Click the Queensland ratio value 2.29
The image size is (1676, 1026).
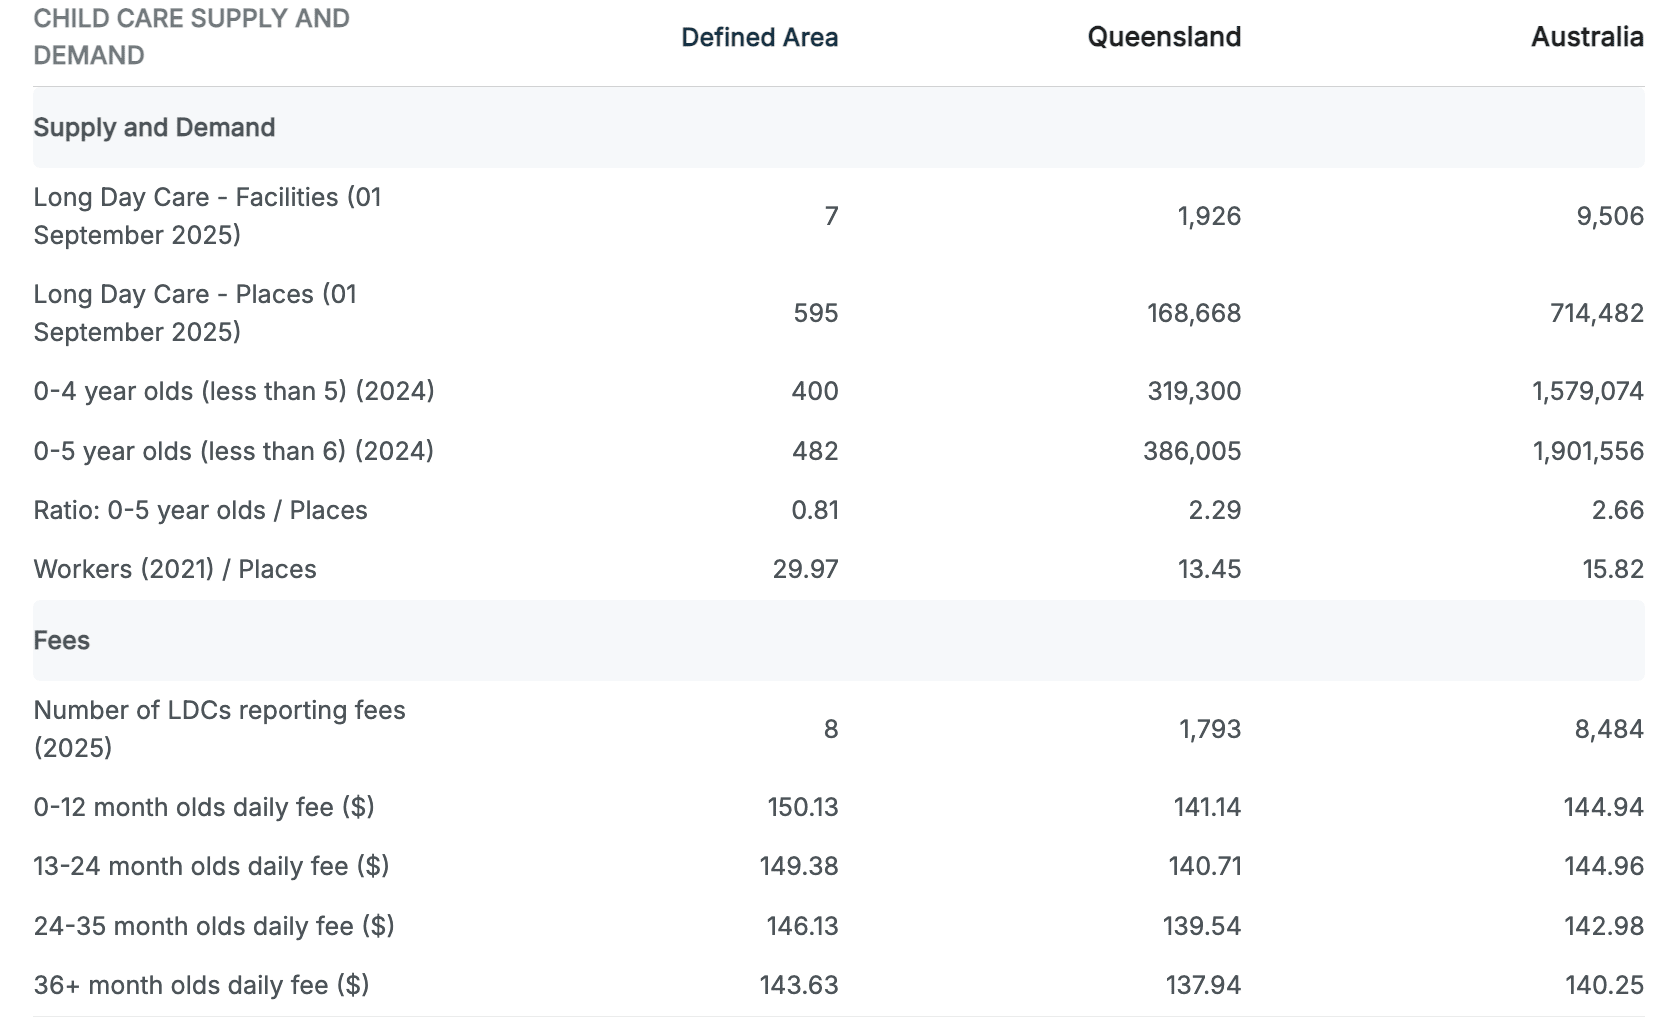[x=1214, y=510]
